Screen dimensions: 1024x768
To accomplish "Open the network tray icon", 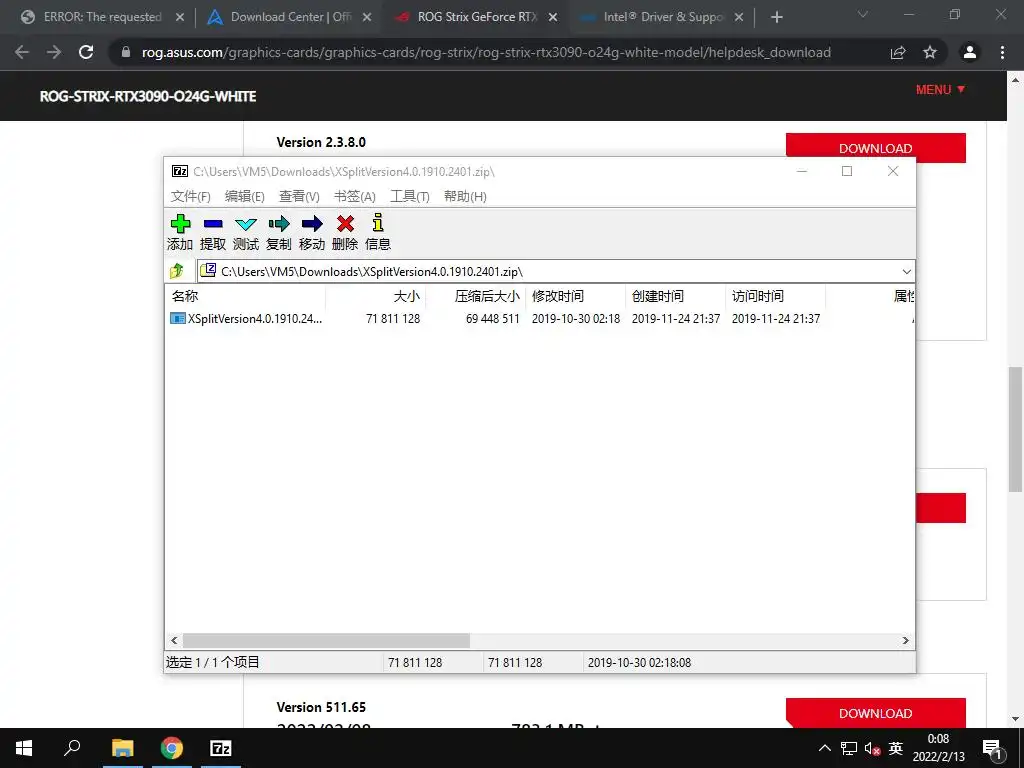I will click(848, 748).
